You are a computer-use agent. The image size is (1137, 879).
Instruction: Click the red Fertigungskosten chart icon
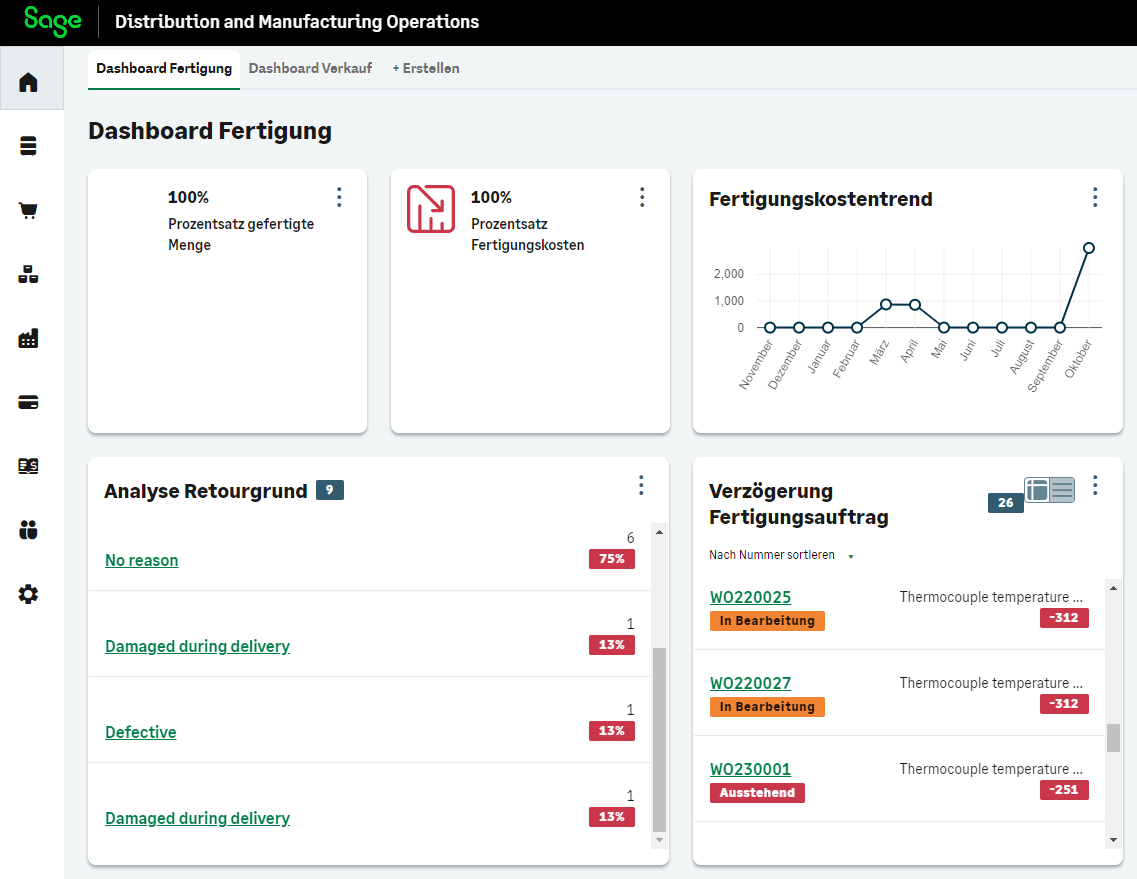431,209
